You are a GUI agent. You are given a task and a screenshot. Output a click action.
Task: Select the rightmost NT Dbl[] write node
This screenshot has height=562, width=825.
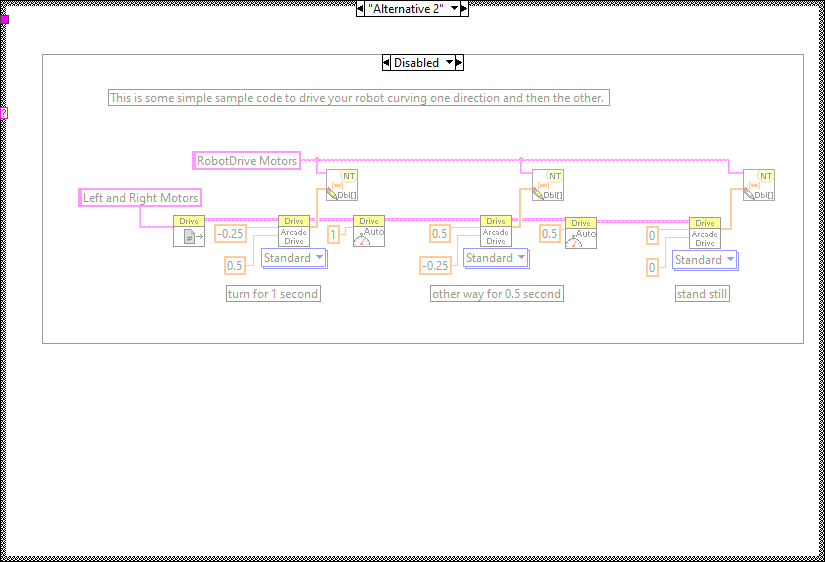point(759,185)
